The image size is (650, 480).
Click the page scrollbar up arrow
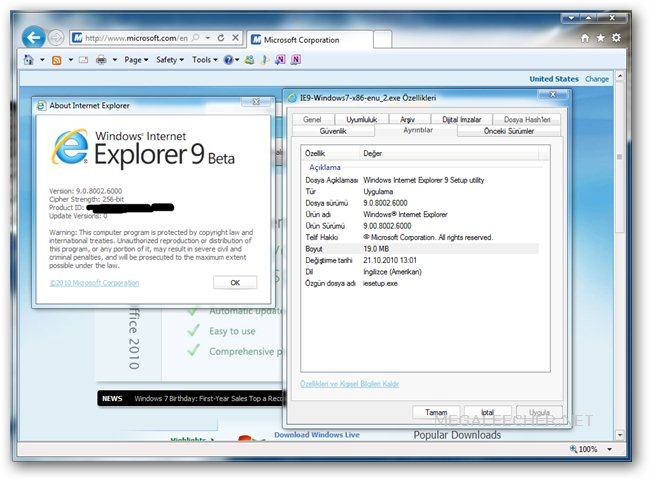tap(620, 76)
